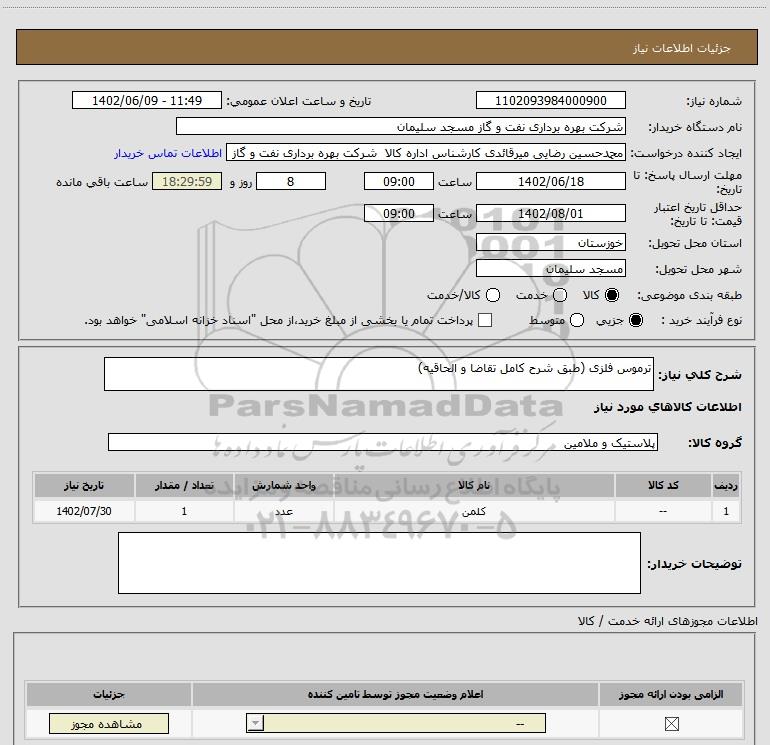770x745 pixels.
Task: Click the response deadline date field
Action: 550,181
